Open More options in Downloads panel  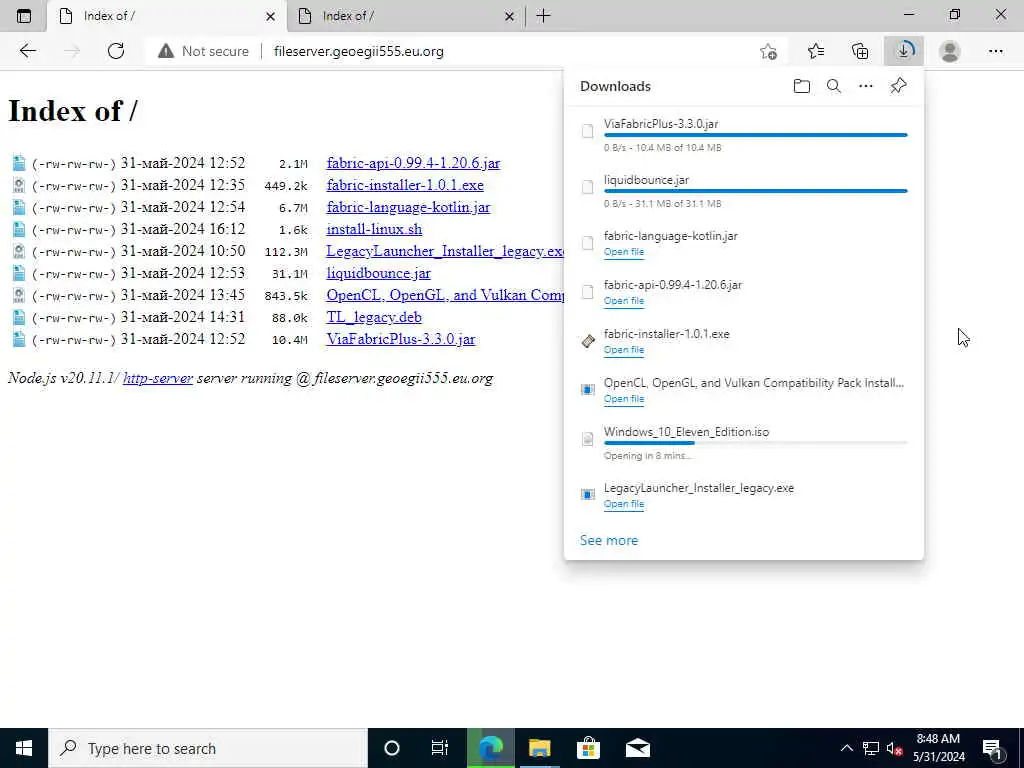pos(865,86)
